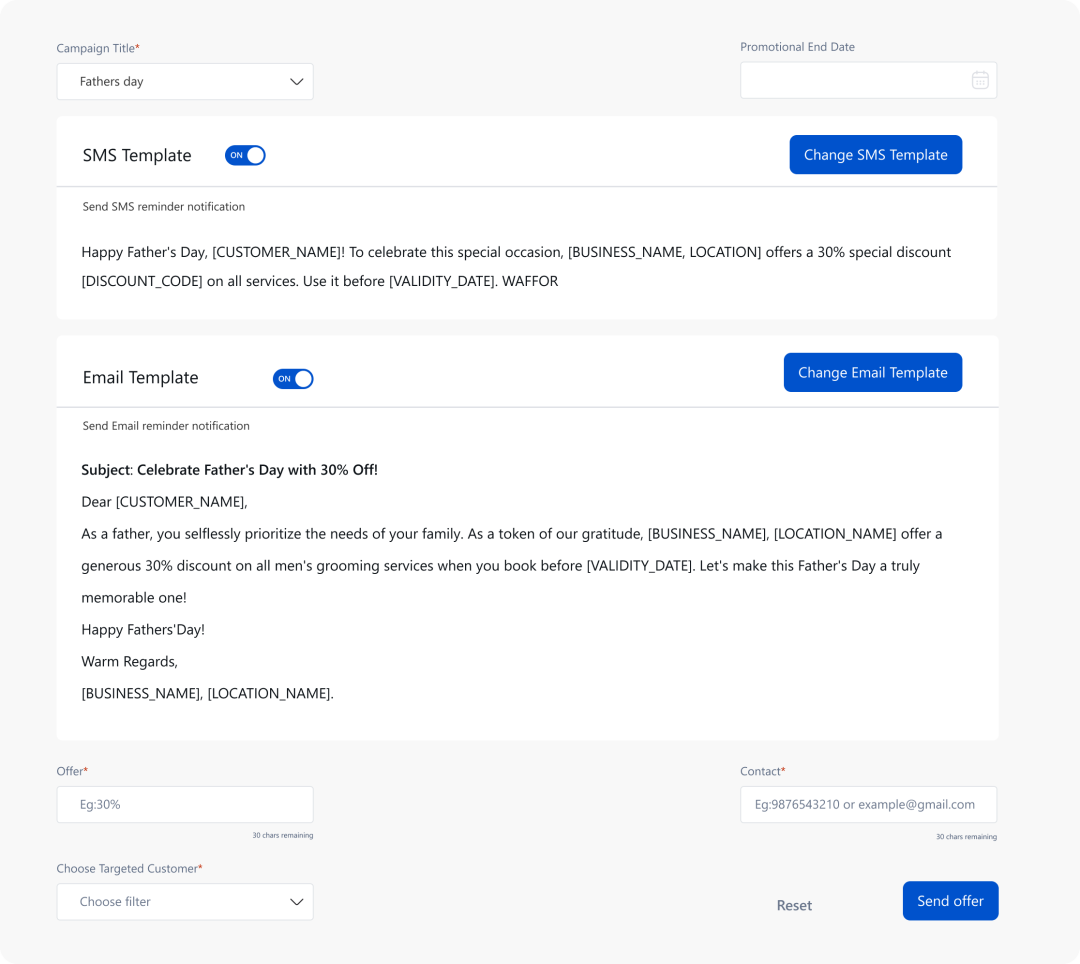Turn off the SMS Template switch
Image resolution: width=1080 pixels, height=964 pixels.
click(245, 155)
